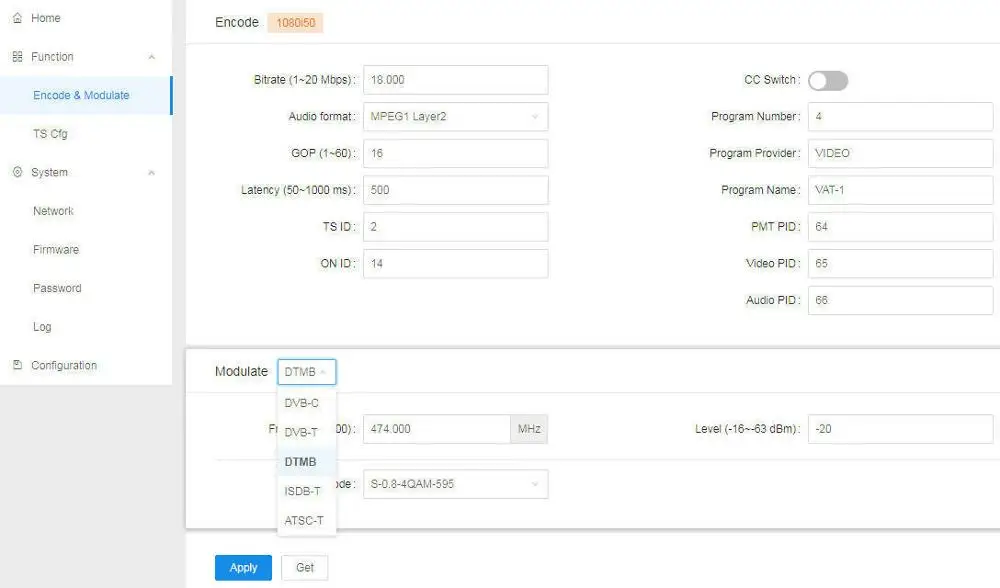This screenshot has height=588, width=1000.
Task: Click the Apply button
Action: [x=243, y=568]
